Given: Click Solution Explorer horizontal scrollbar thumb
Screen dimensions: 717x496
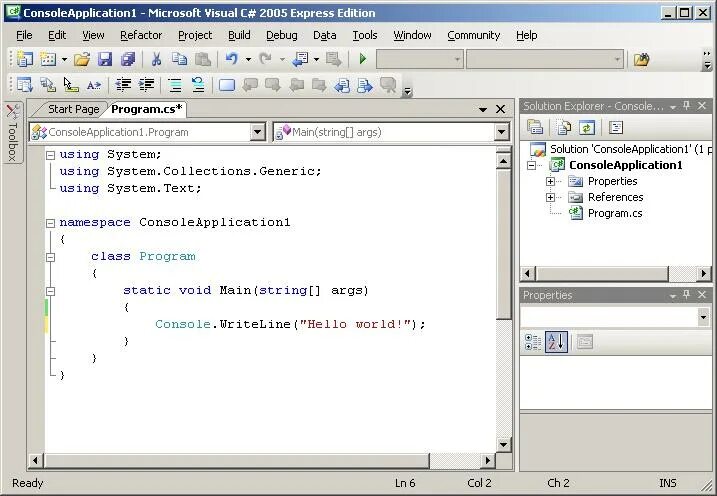Looking at the screenshot, I should tap(602, 274).
